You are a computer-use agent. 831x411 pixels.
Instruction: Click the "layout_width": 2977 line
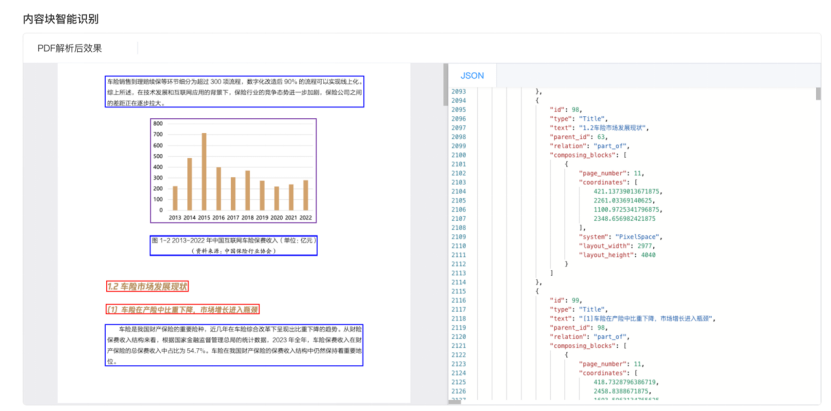coord(617,246)
